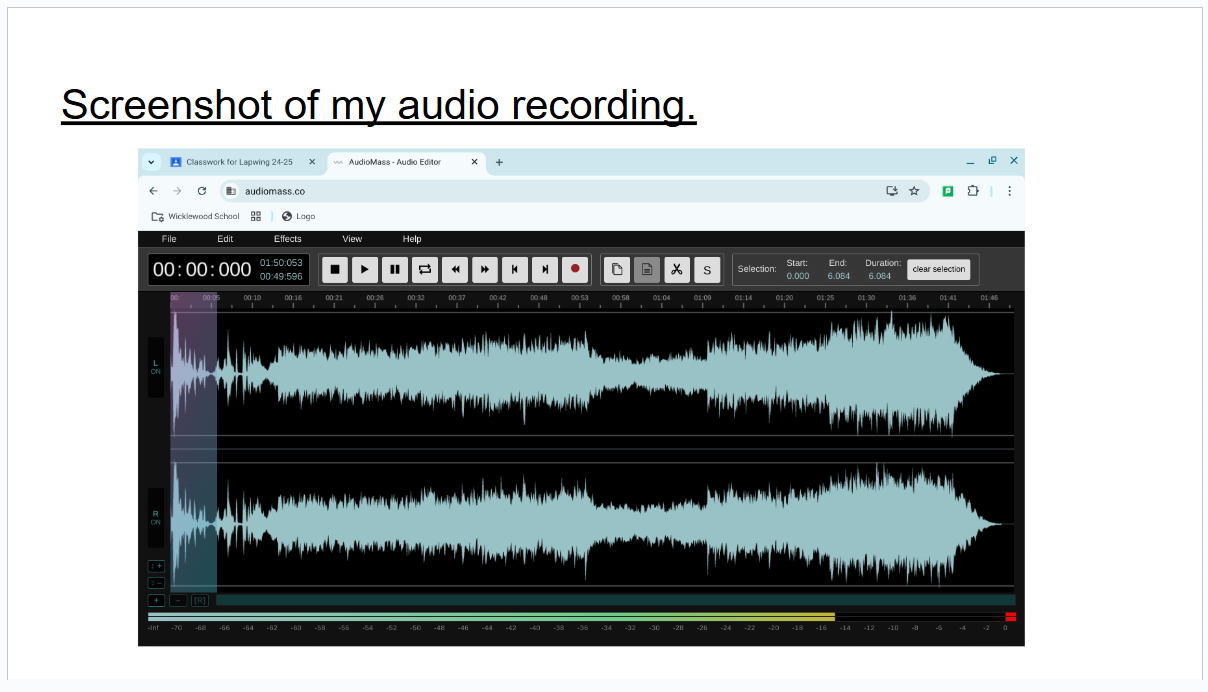Go forward with the browser forward arrow
1208x692 pixels.
click(177, 191)
